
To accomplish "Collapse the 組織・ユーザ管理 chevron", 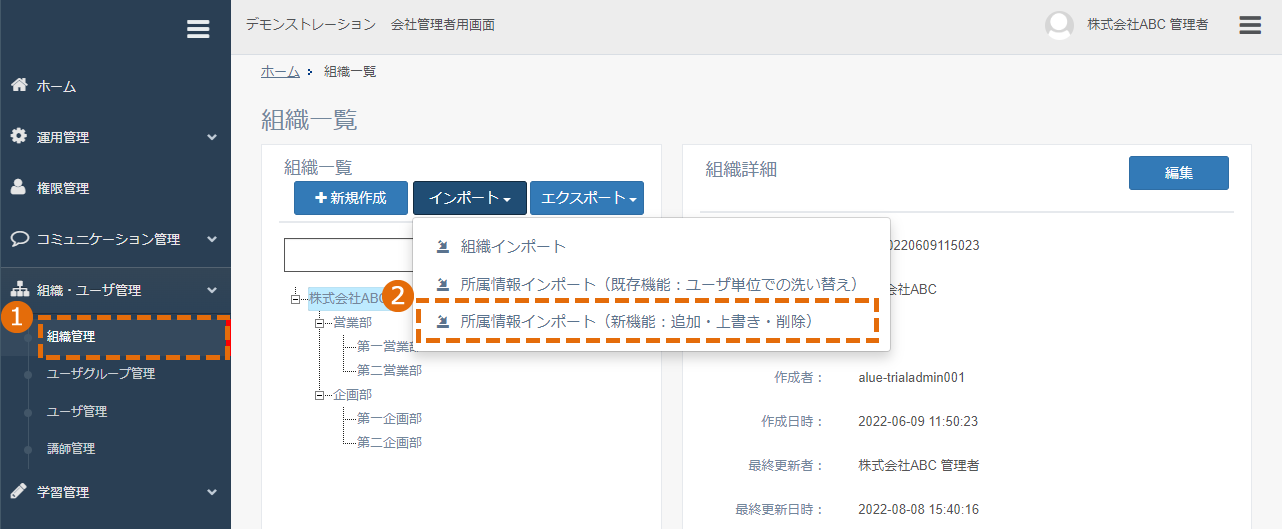I will point(212,290).
